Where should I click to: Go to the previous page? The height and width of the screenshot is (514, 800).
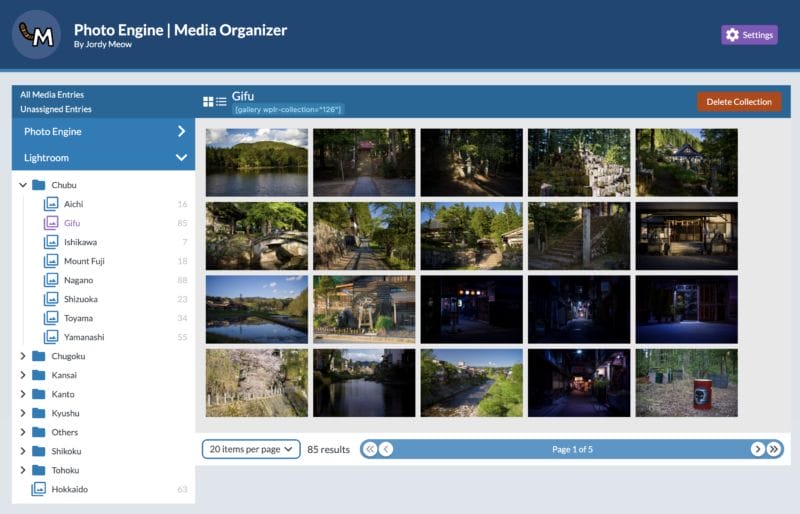[386, 449]
